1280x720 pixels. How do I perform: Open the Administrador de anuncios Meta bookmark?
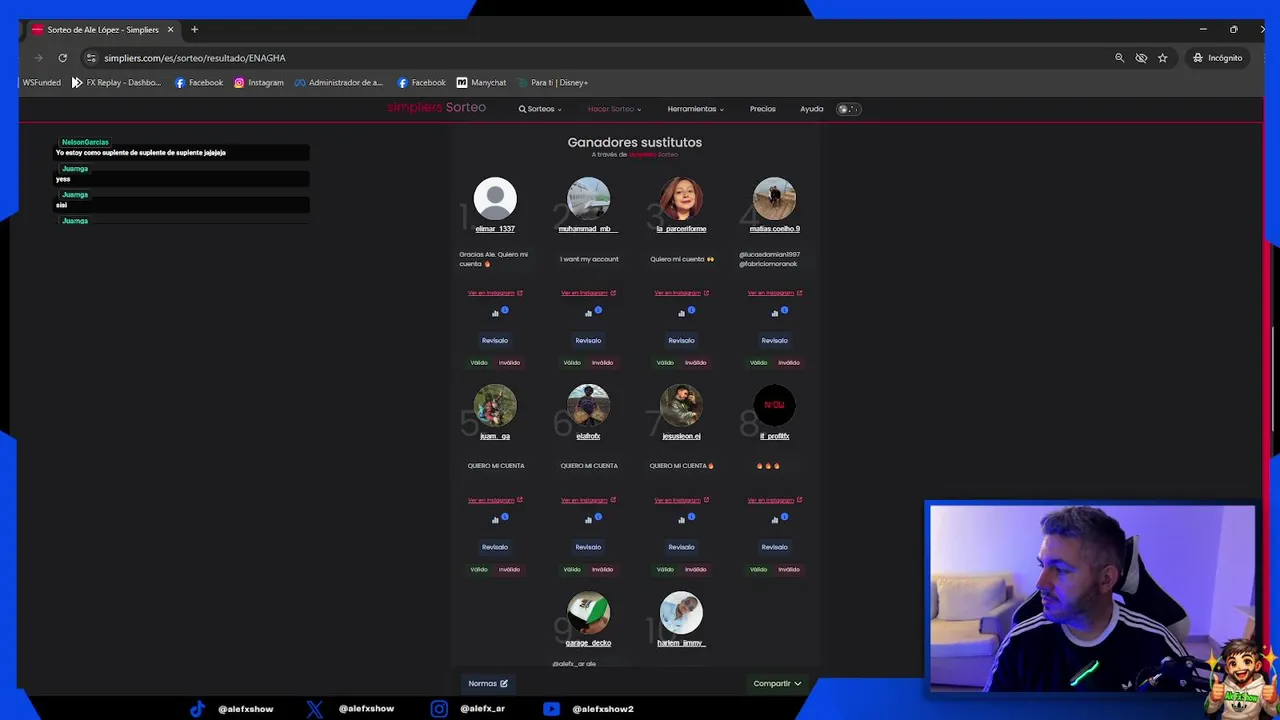point(338,82)
